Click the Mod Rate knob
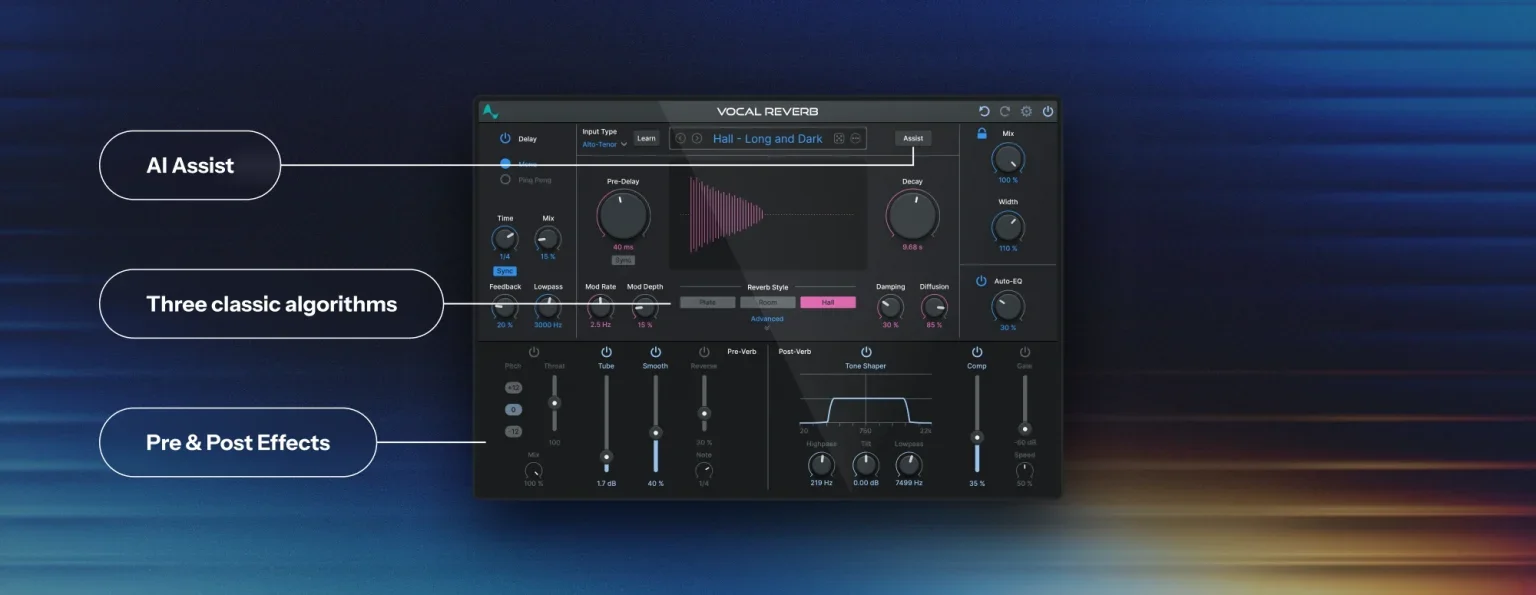1536x595 pixels. tap(600, 307)
